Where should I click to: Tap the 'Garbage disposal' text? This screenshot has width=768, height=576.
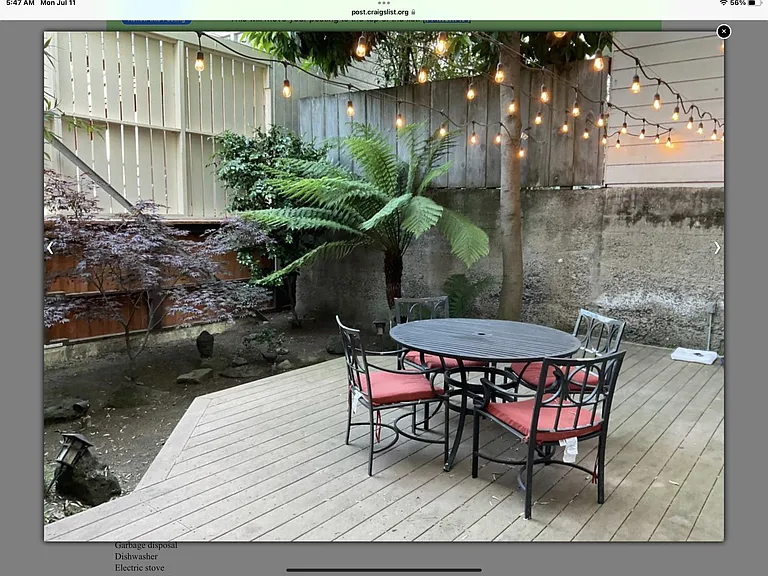click(146, 545)
